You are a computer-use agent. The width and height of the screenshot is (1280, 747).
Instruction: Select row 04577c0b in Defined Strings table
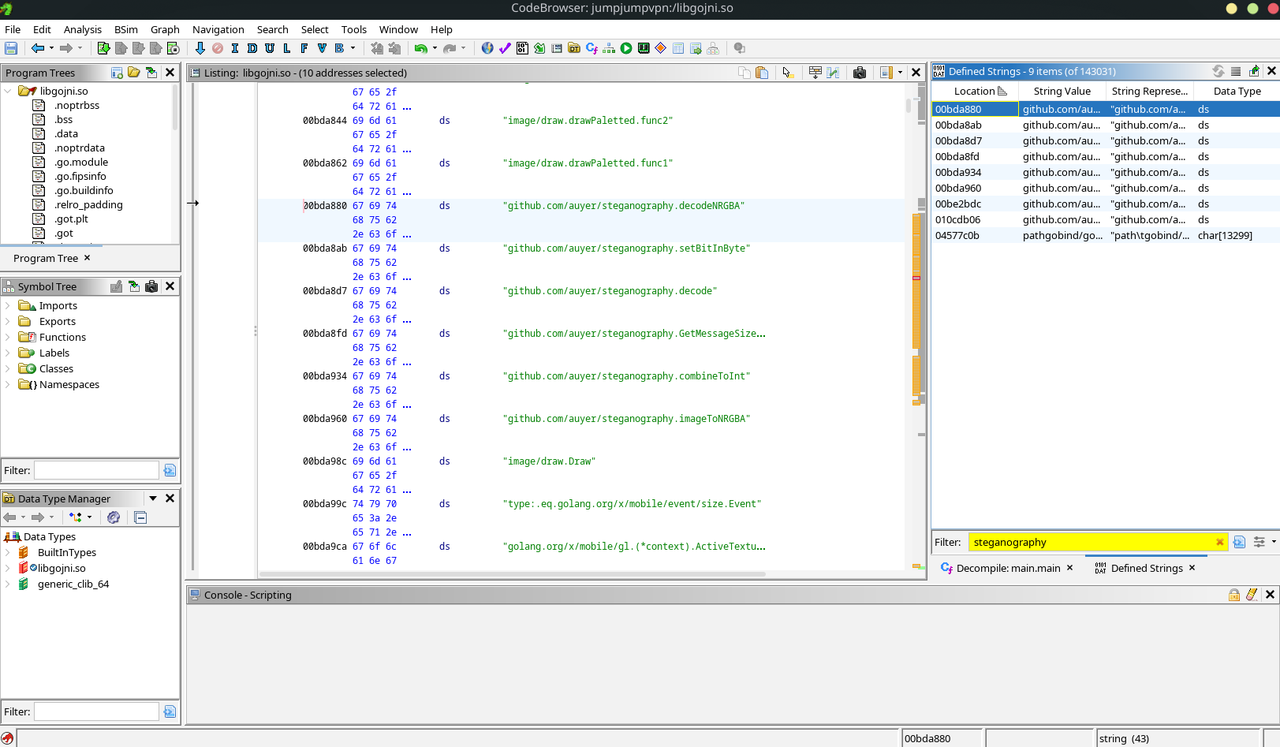[1105, 235]
